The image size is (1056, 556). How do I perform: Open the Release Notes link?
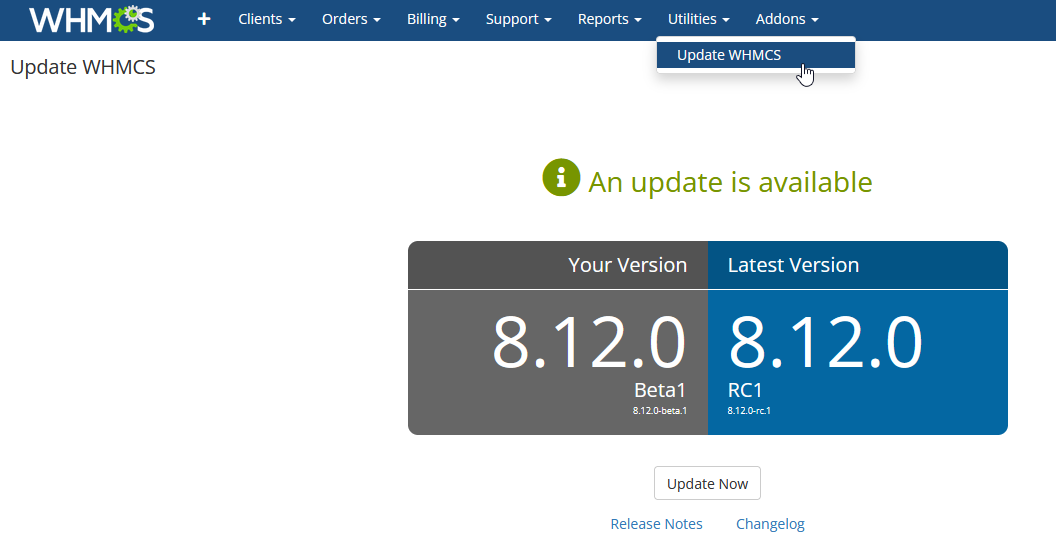[x=656, y=524]
